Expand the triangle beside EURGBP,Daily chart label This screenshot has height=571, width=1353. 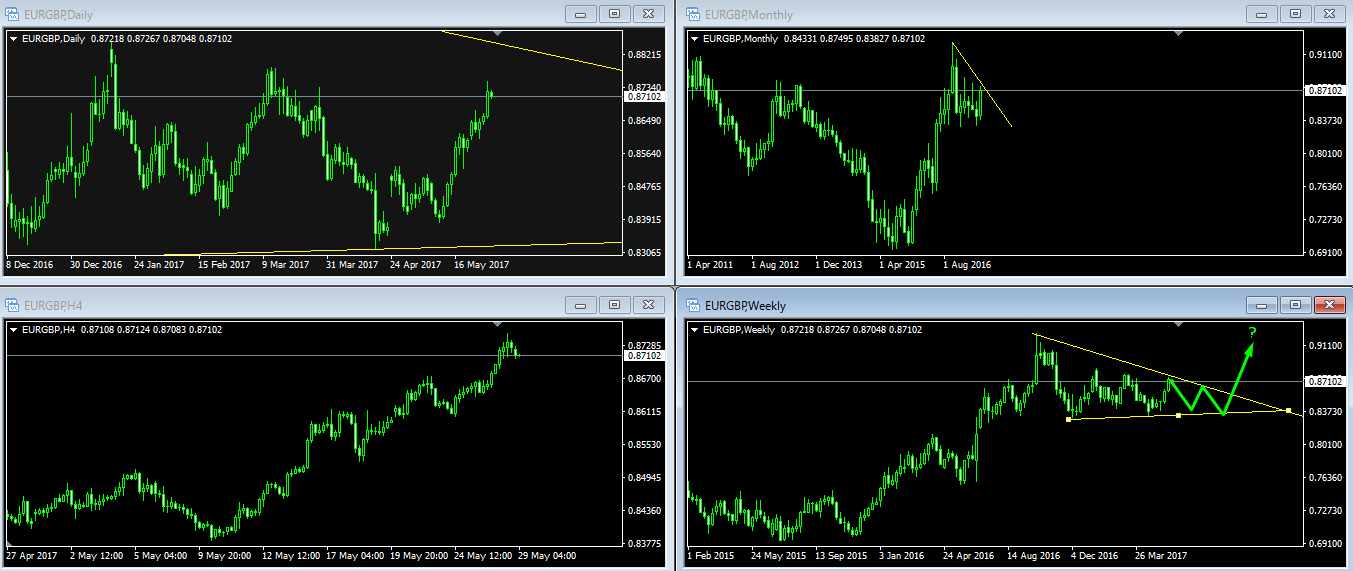pyautogui.click(x=13, y=39)
